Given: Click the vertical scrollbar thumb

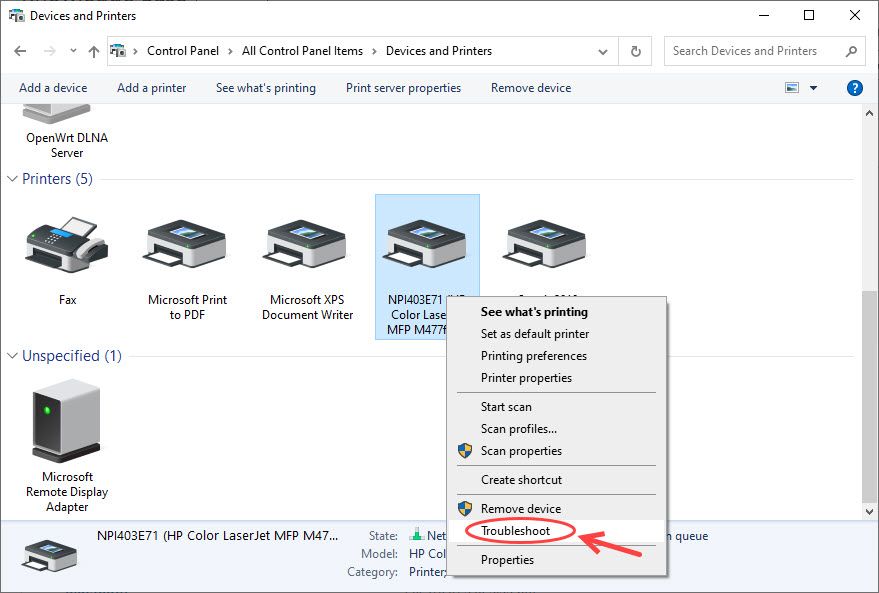Looking at the screenshot, I should click(869, 396).
